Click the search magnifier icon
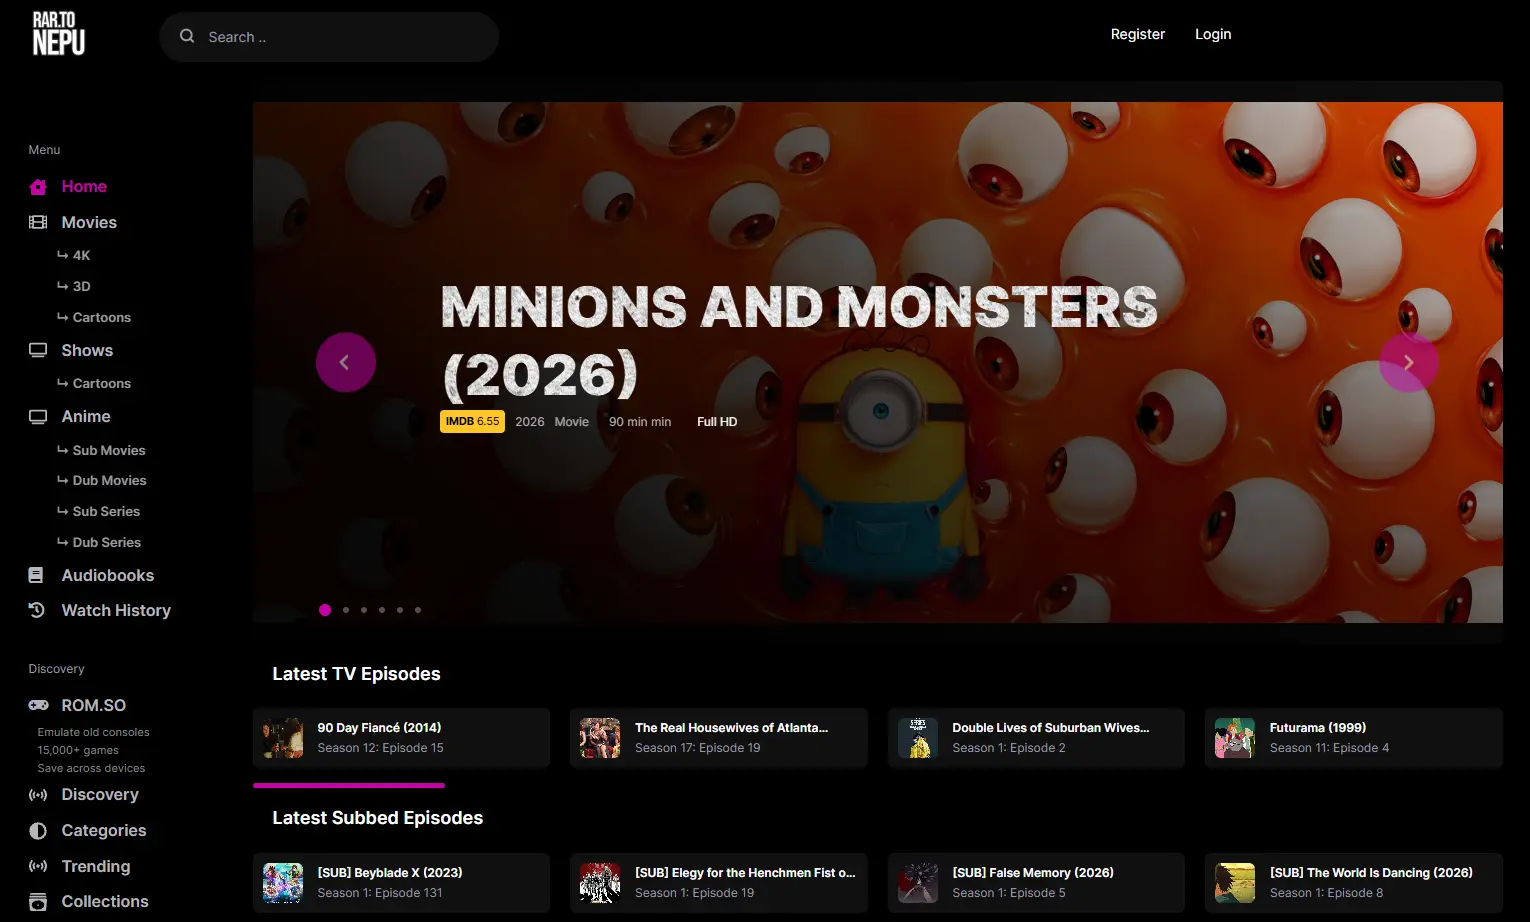1530x922 pixels. (x=187, y=36)
